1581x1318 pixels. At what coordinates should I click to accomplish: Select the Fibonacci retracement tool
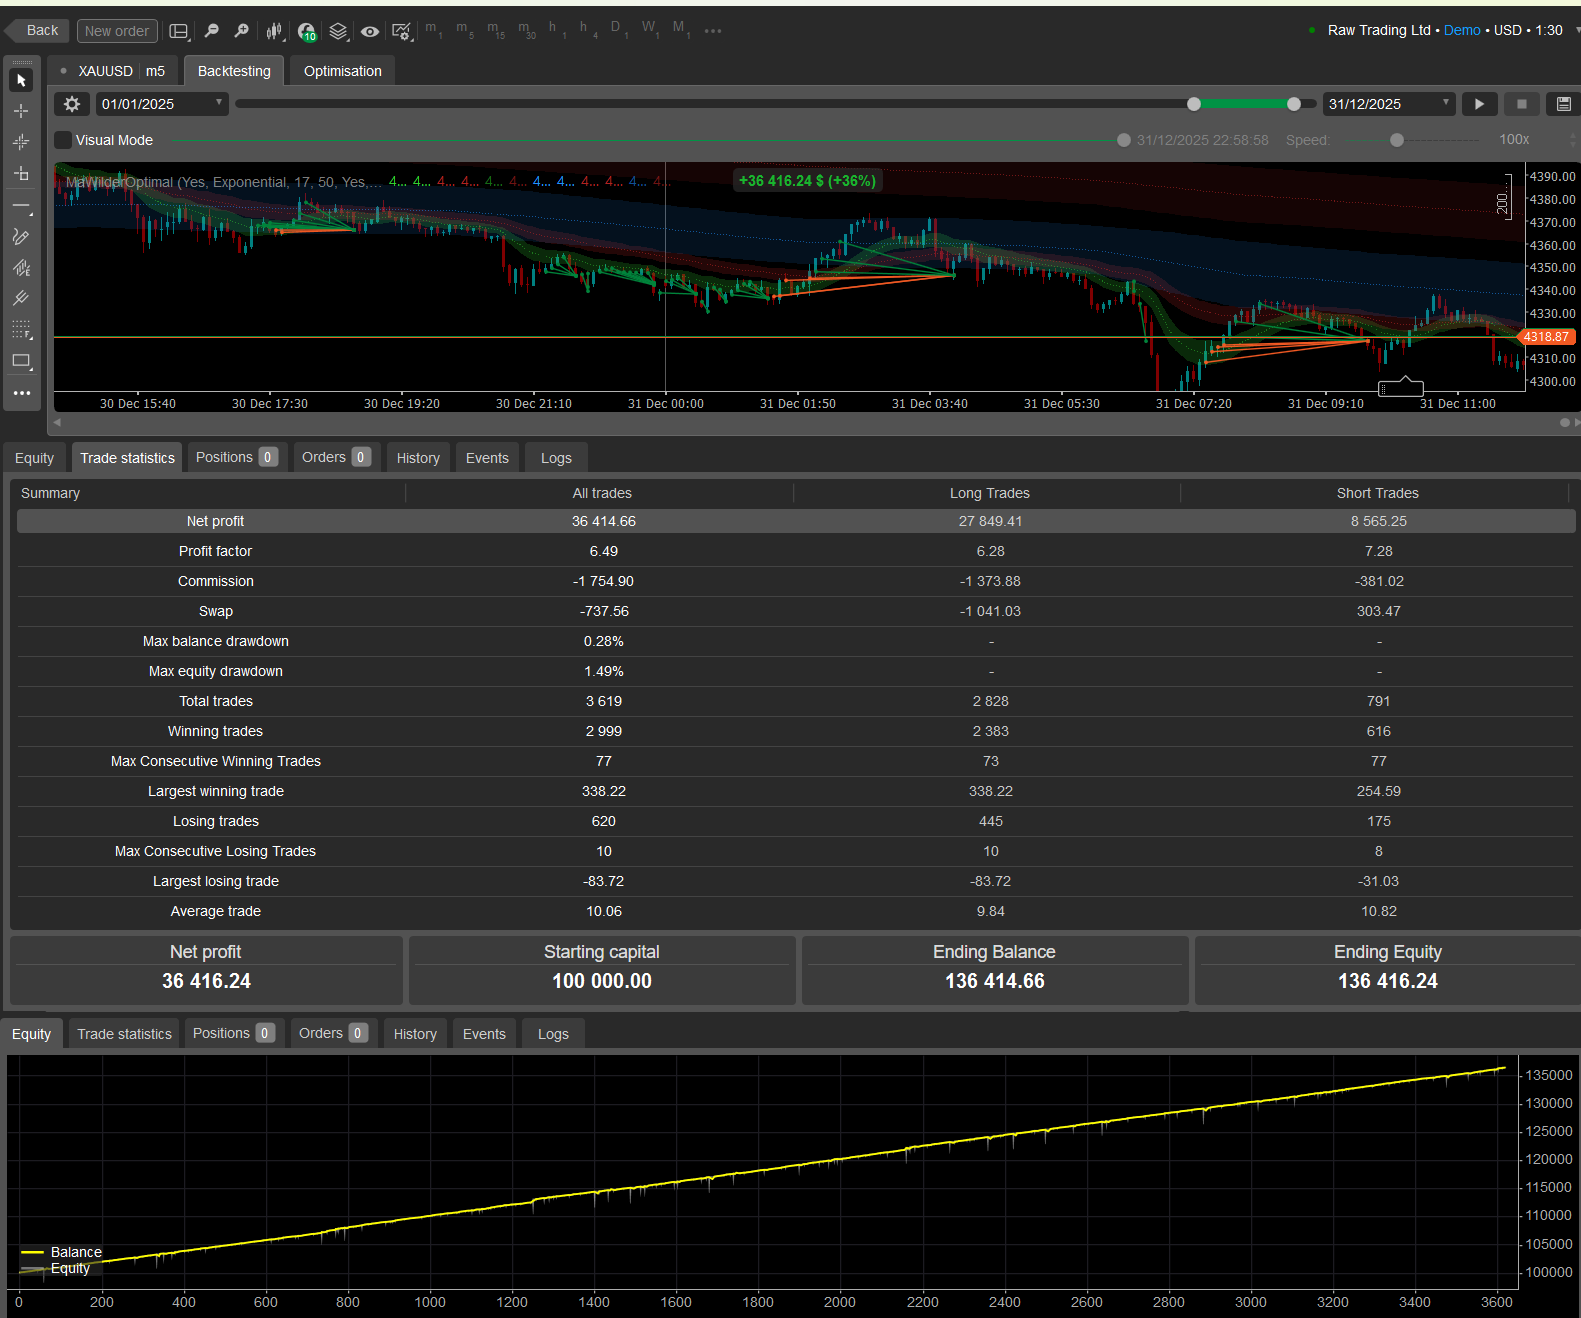(x=21, y=330)
